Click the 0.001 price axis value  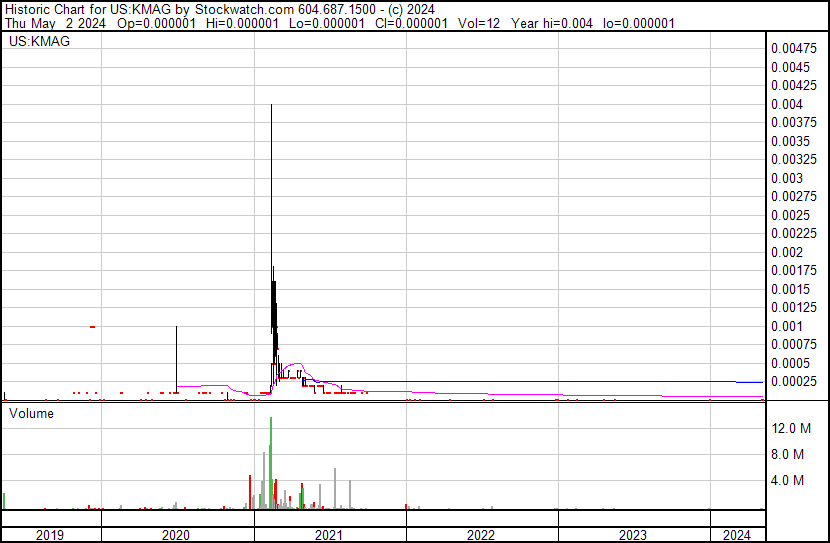click(787, 327)
